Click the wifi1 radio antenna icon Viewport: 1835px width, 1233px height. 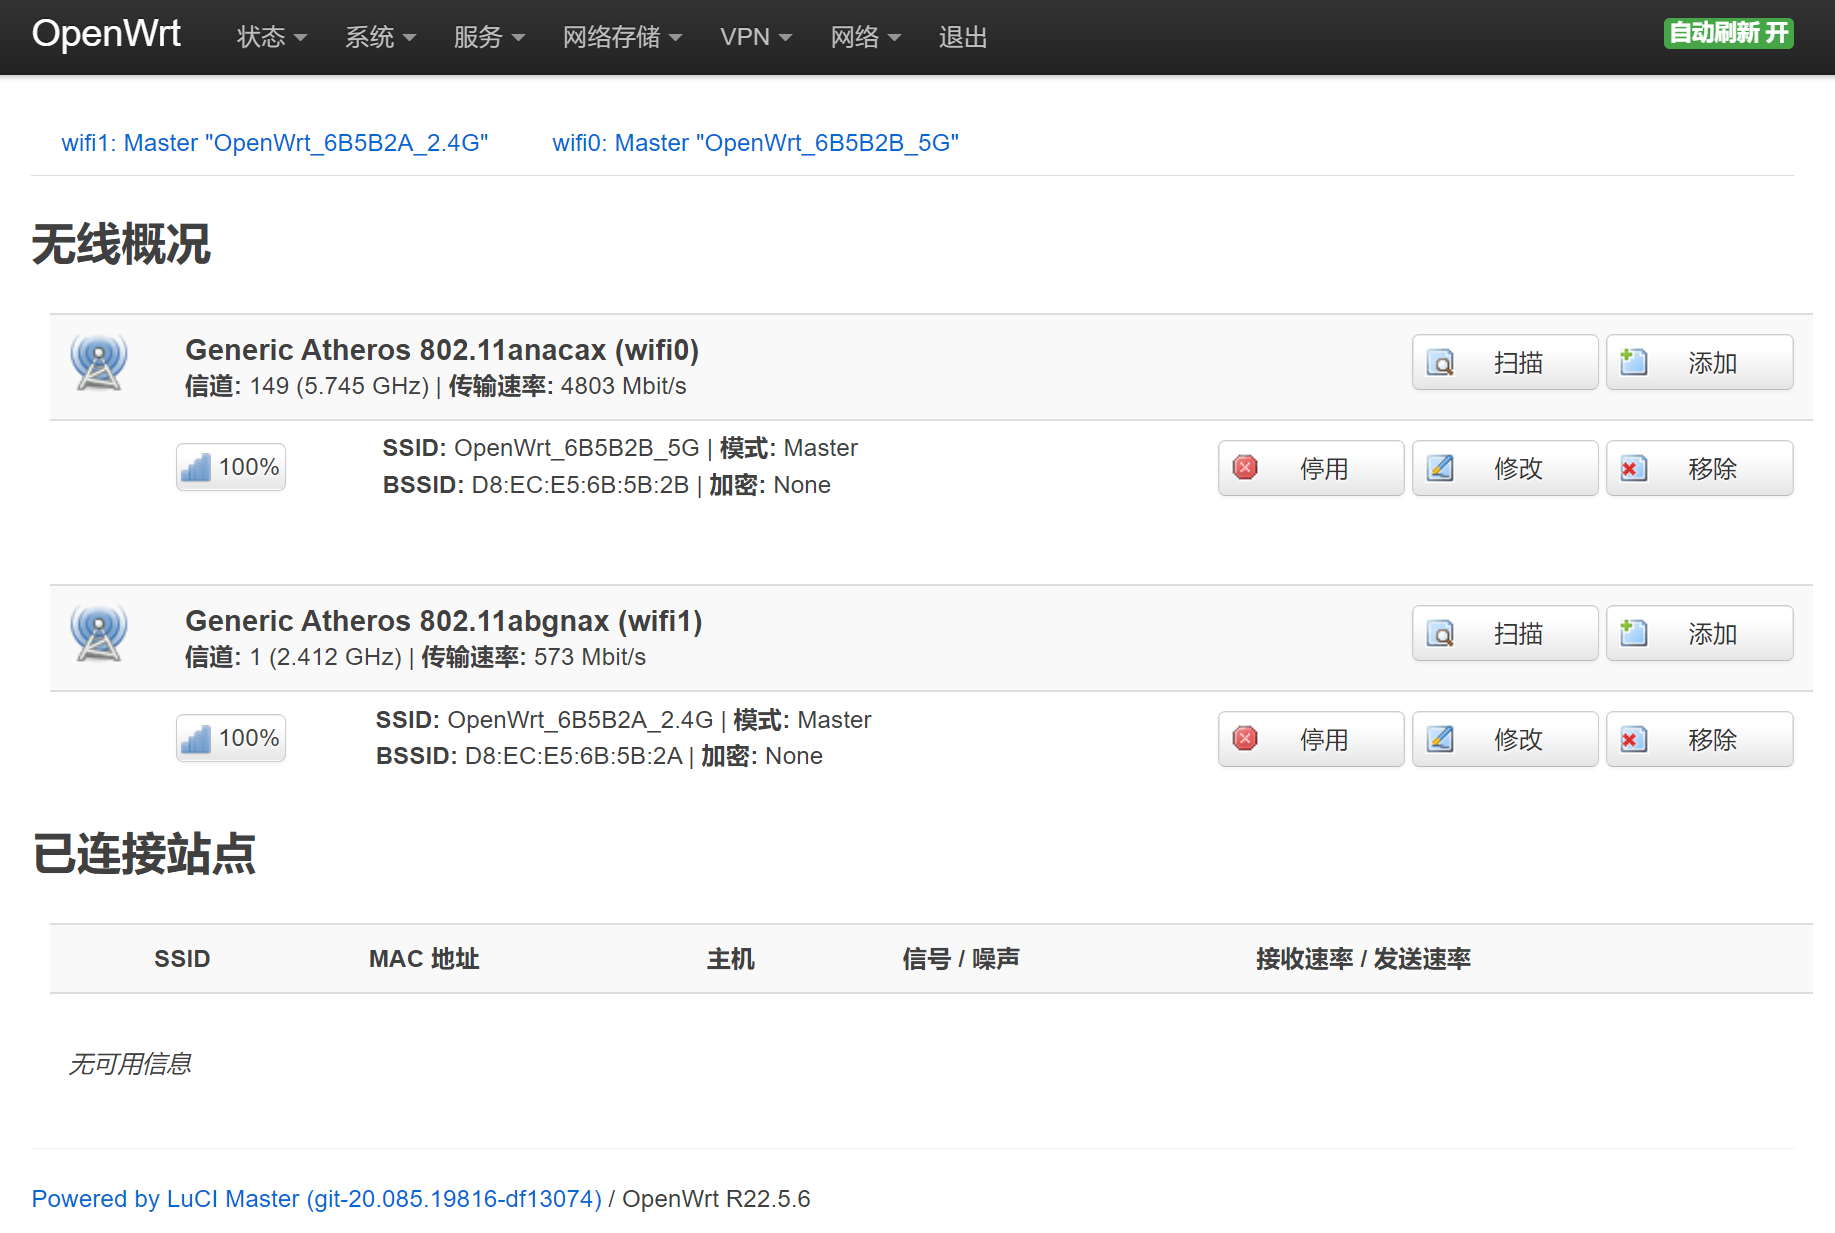tap(98, 633)
